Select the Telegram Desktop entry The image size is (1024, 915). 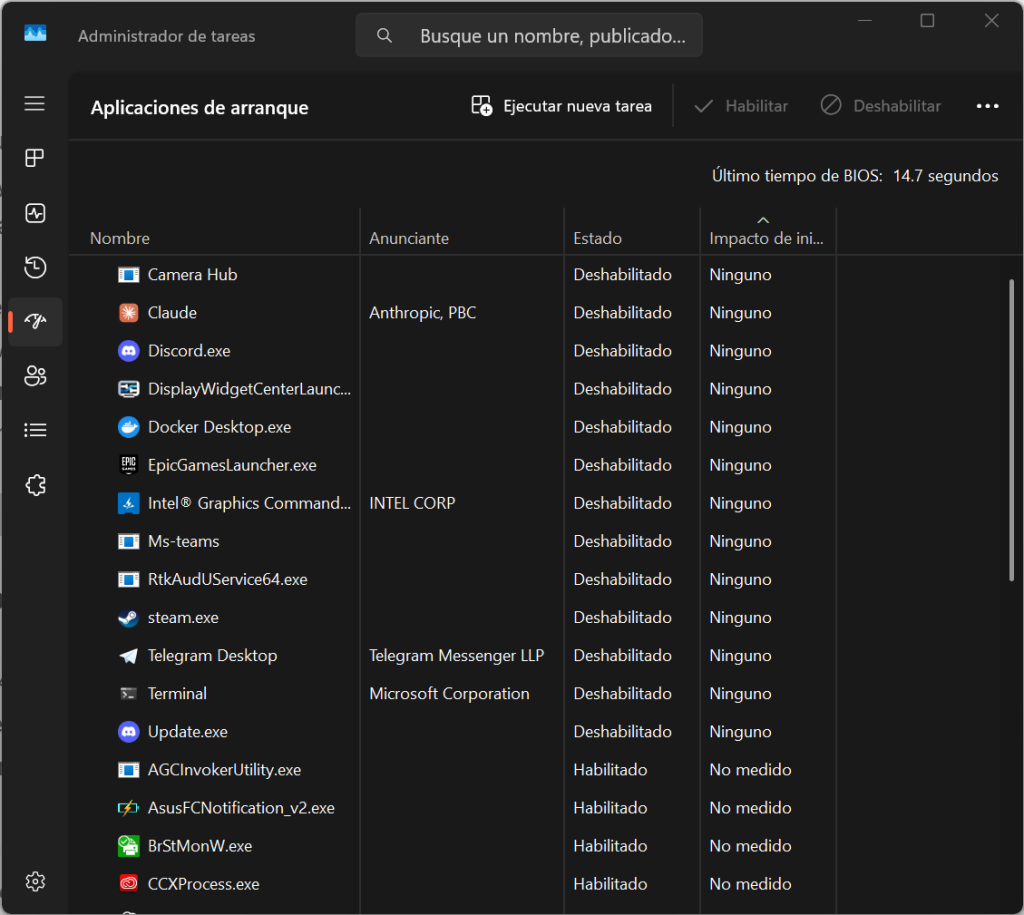[212, 656]
